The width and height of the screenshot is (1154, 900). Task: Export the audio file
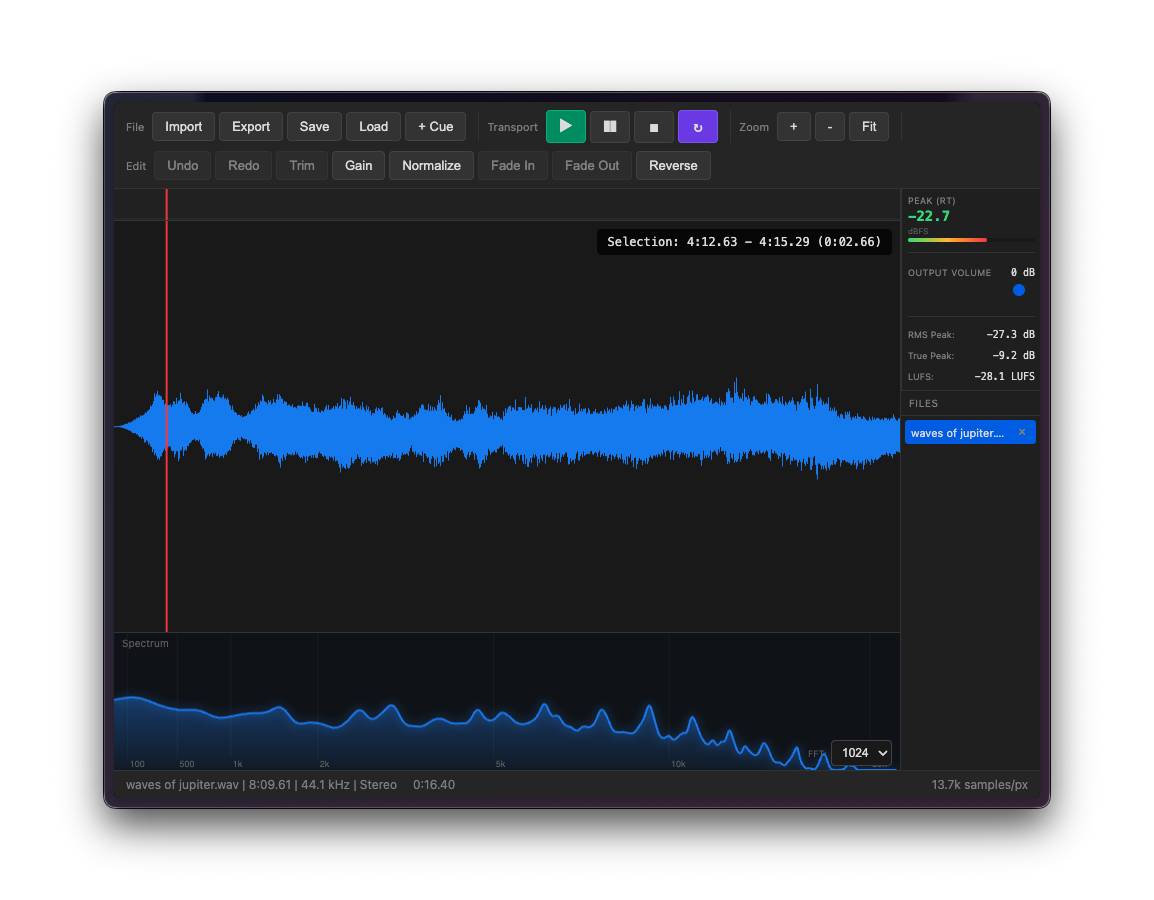click(251, 127)
